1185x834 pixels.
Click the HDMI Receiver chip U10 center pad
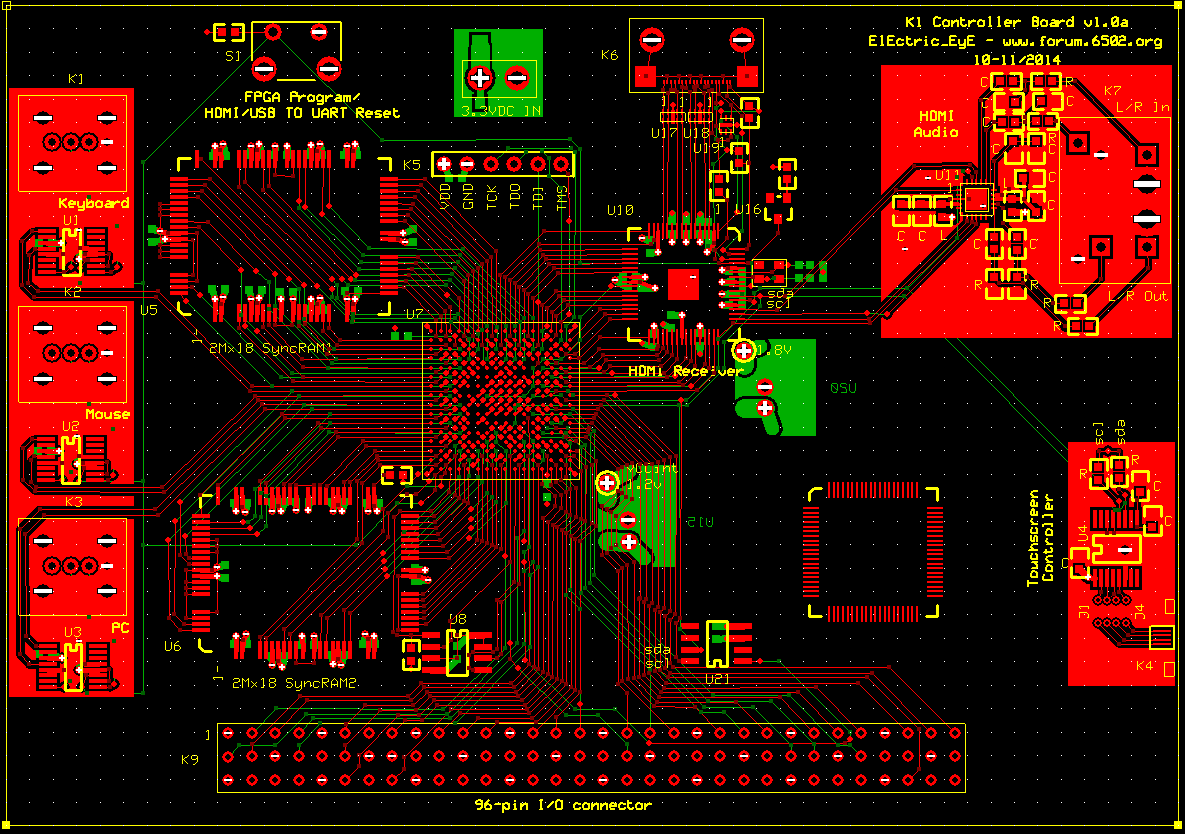click(x=684, y=284)
